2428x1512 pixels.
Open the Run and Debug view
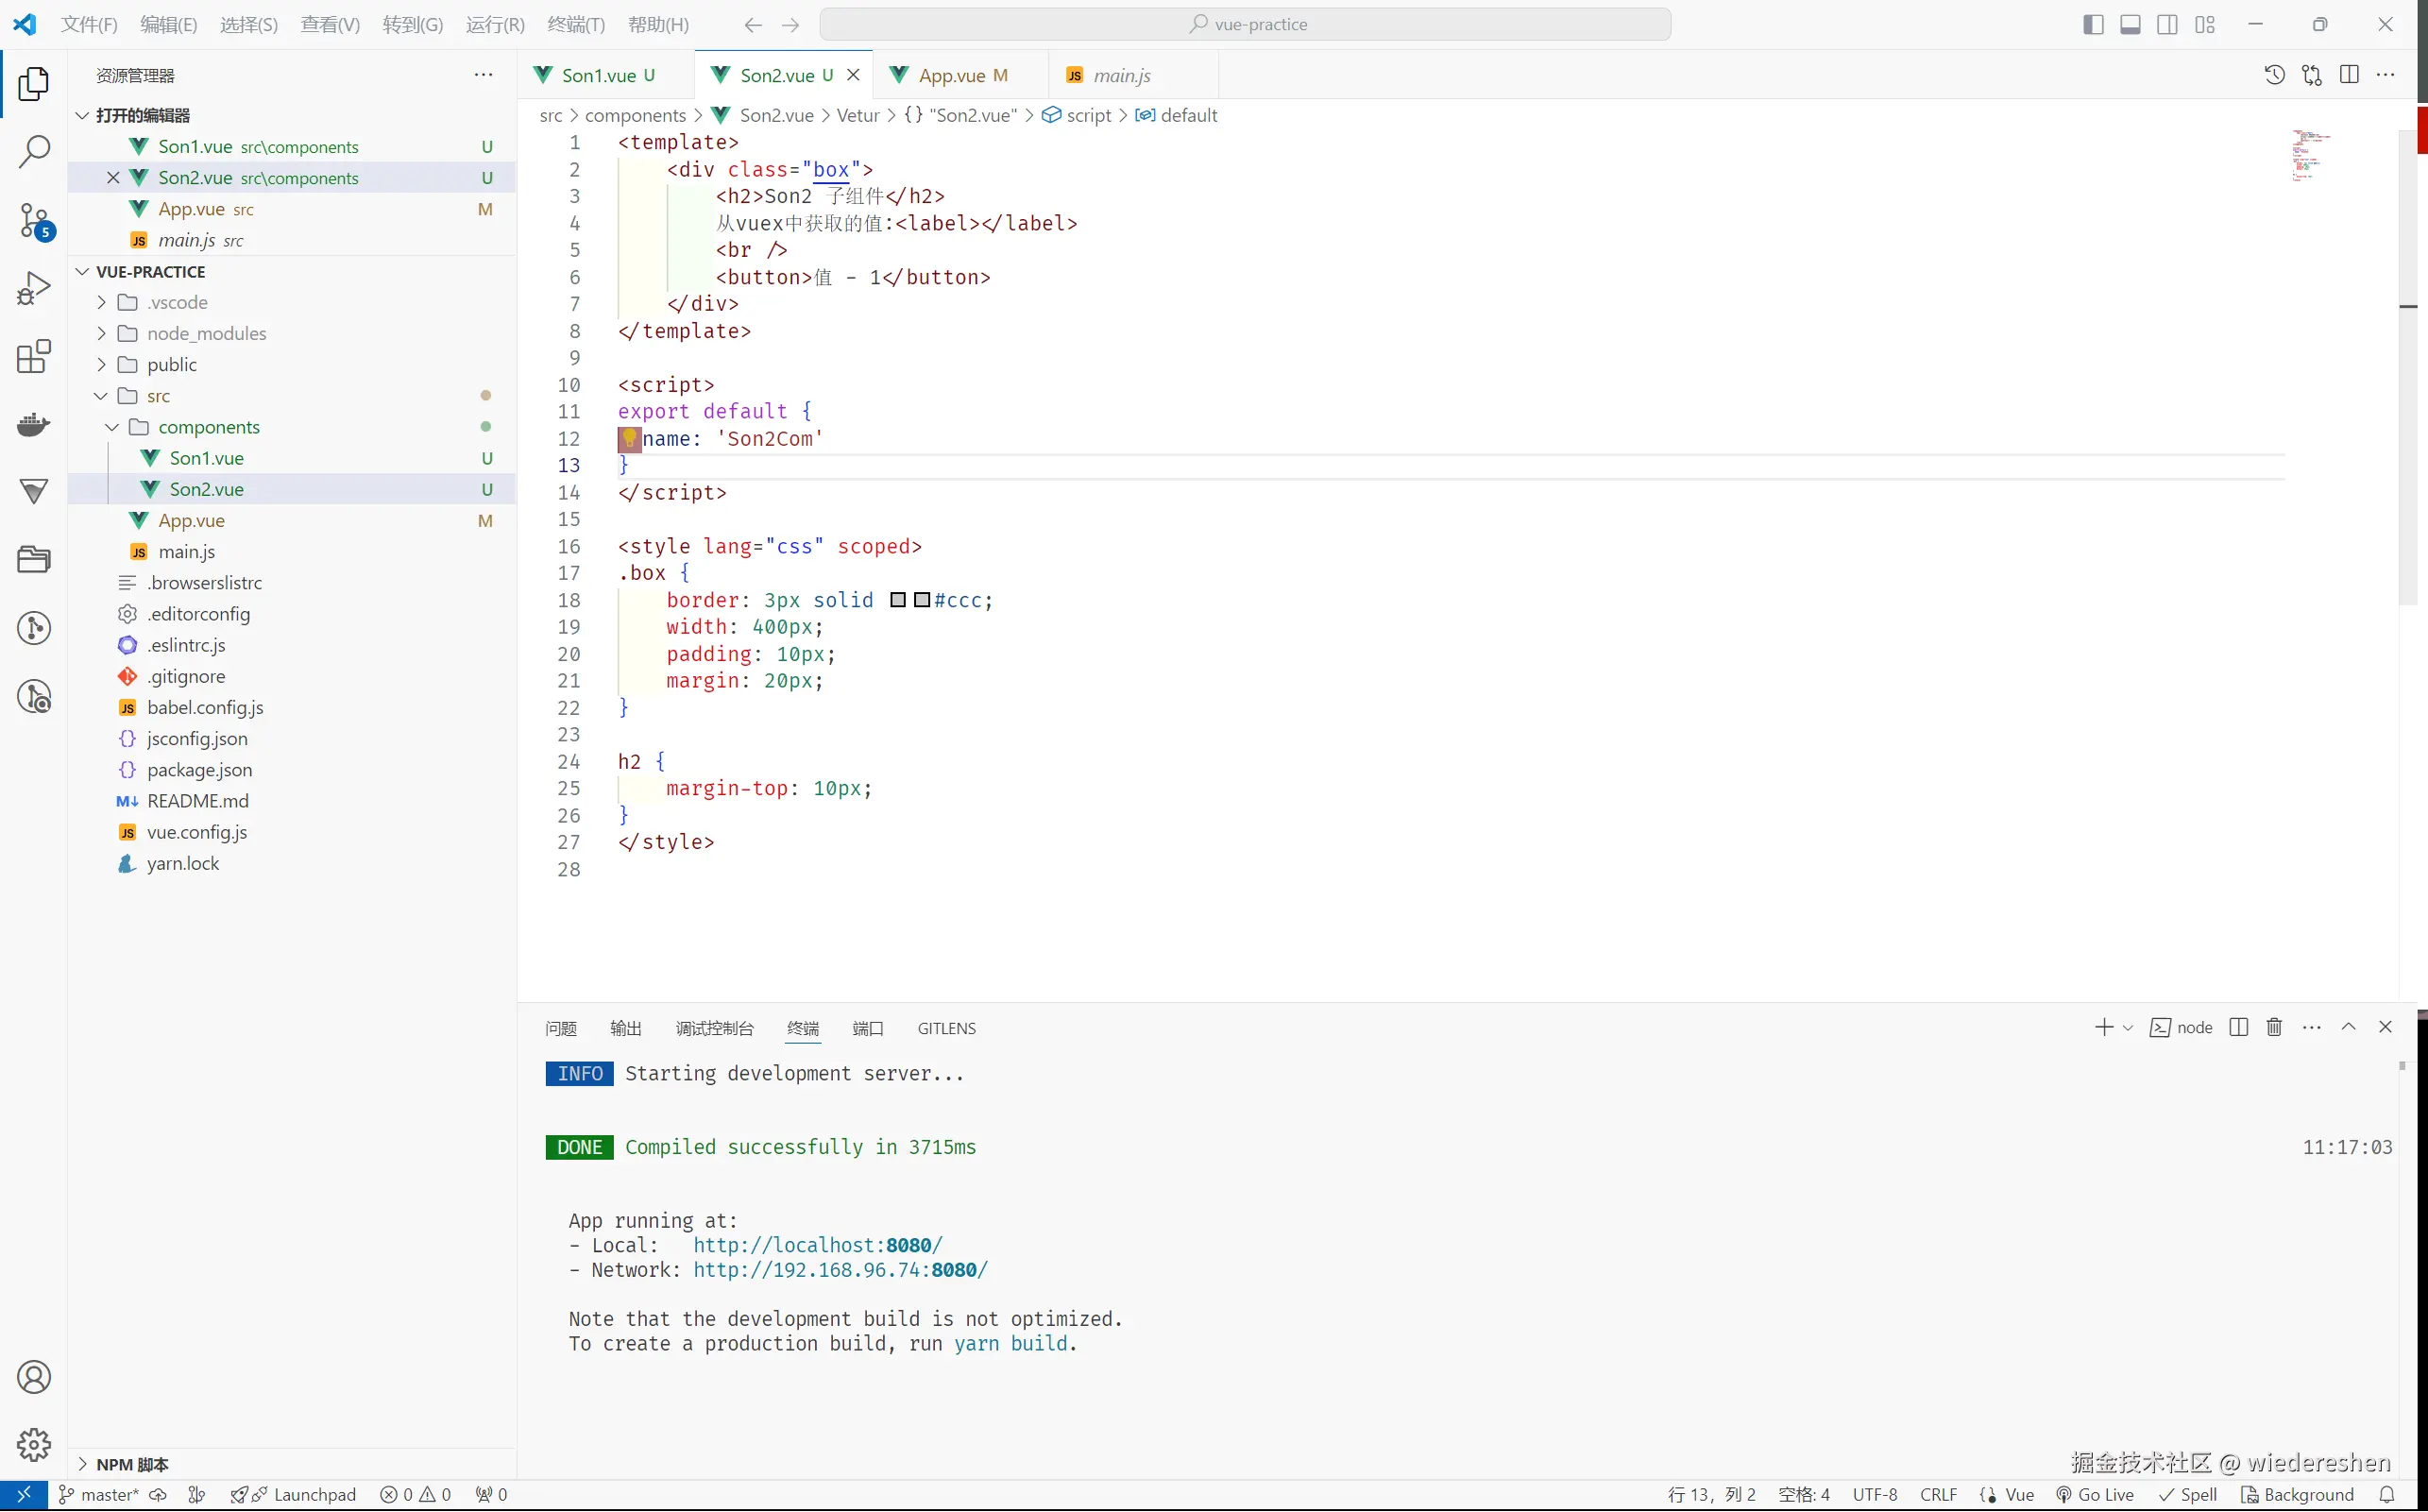[x=34, y=289]
